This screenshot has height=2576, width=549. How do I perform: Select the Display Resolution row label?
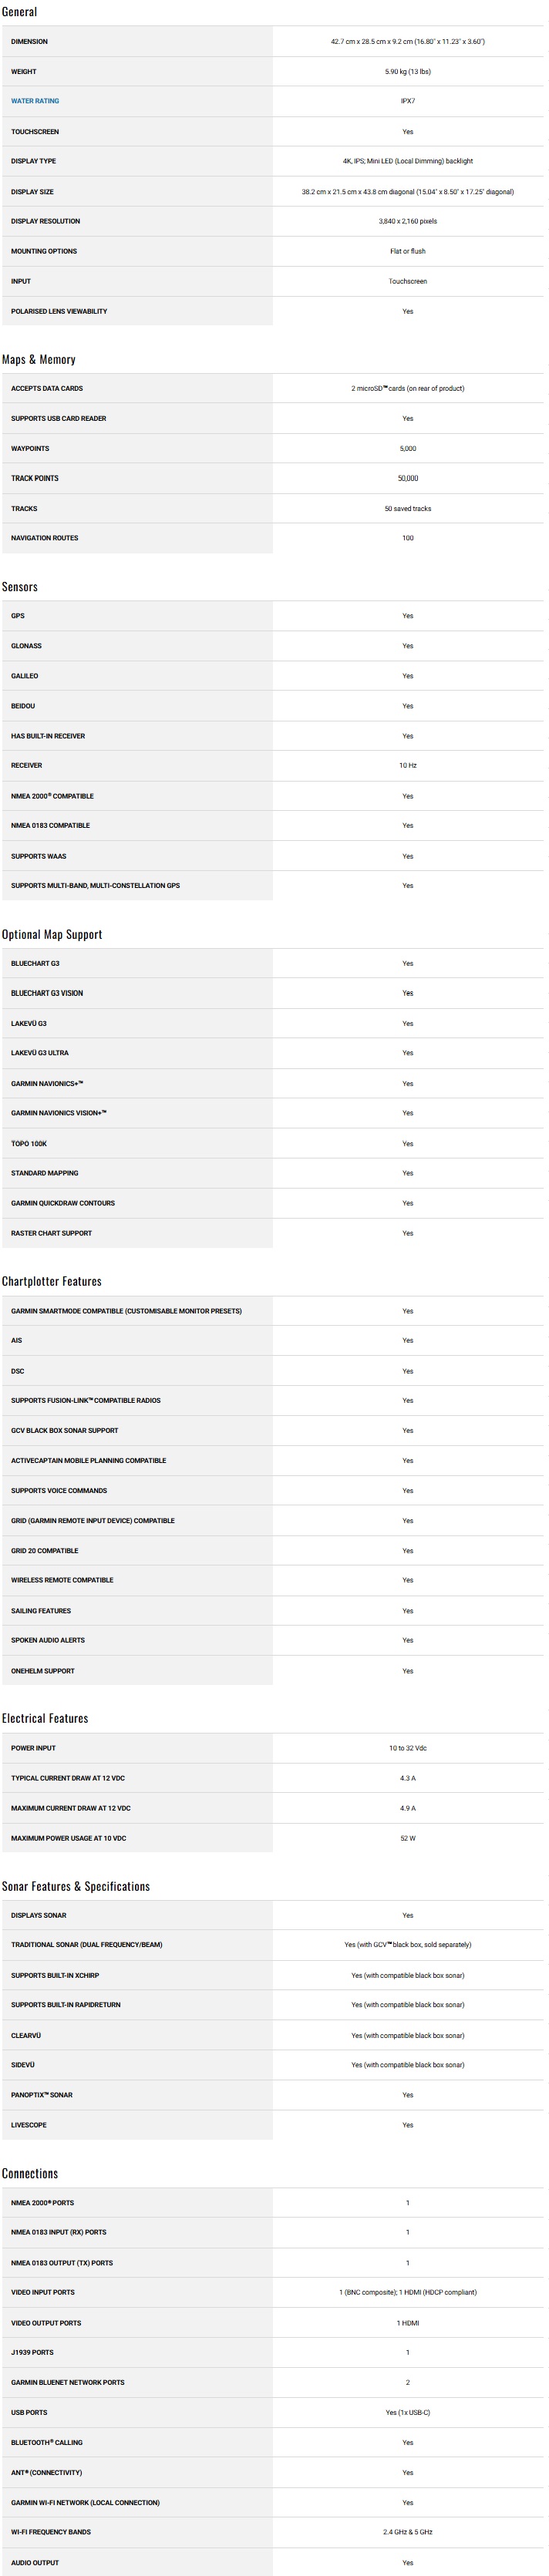(45, 221)
